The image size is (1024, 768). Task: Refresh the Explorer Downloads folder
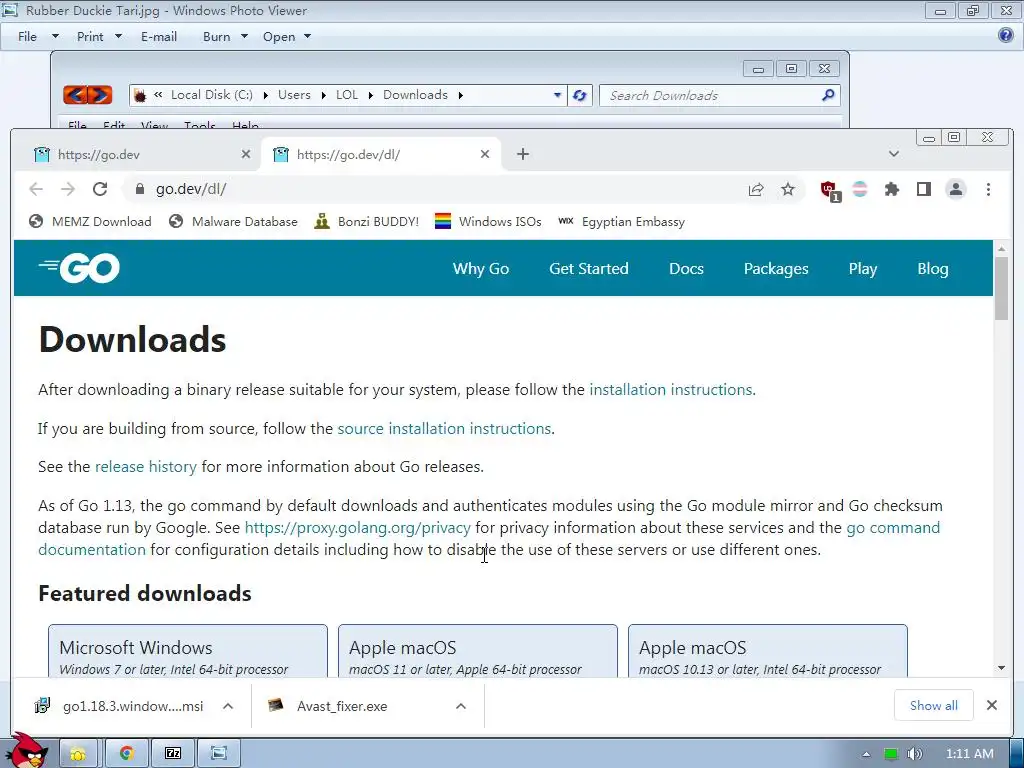(x=579, y=95)
